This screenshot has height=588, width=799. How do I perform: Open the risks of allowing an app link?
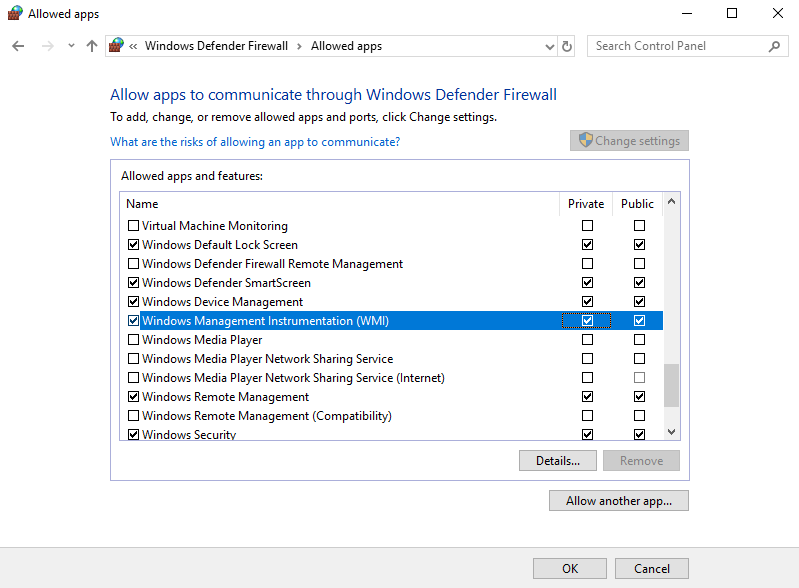pyautogui.click(x=255, y=142)
